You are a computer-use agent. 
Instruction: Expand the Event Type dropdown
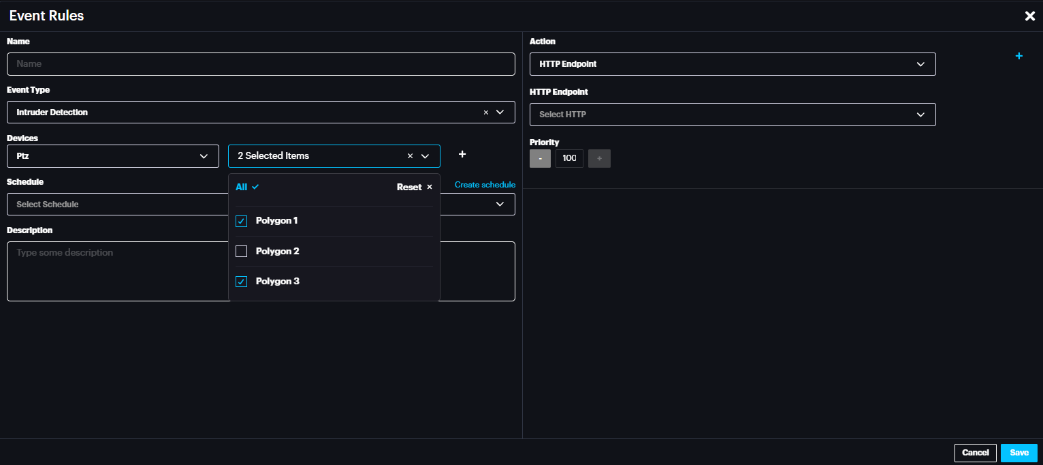[500, 112]
